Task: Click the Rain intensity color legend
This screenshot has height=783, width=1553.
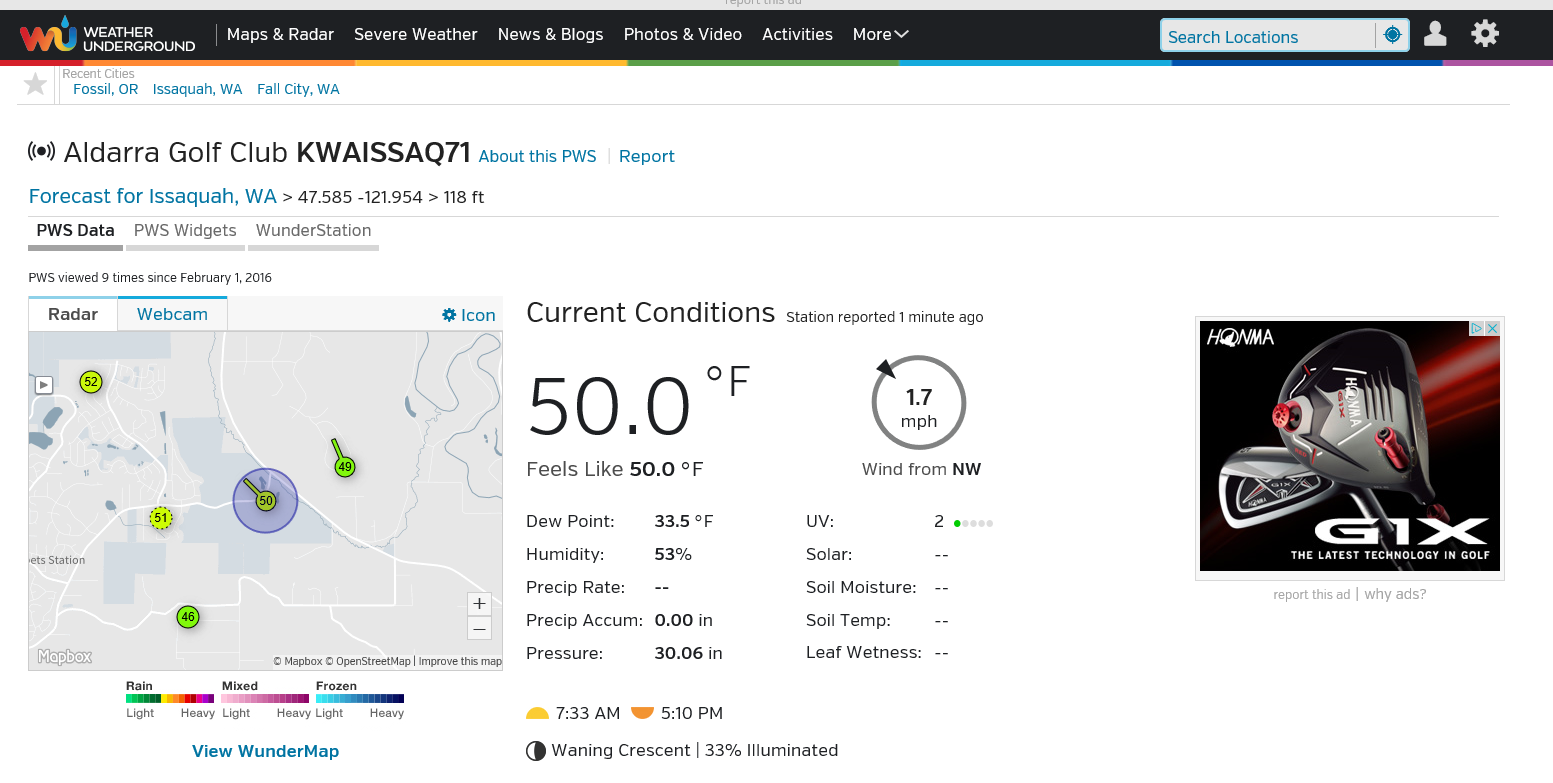Action: 168,699
